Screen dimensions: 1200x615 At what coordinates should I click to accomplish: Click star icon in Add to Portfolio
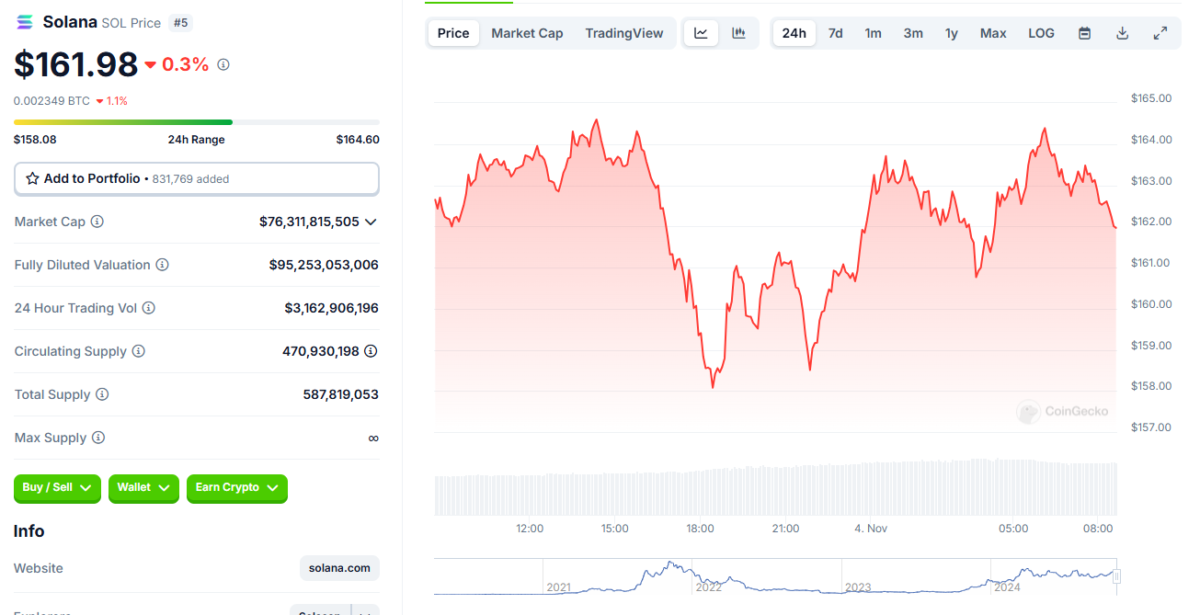pyautogui.click(x=33, y=179)
